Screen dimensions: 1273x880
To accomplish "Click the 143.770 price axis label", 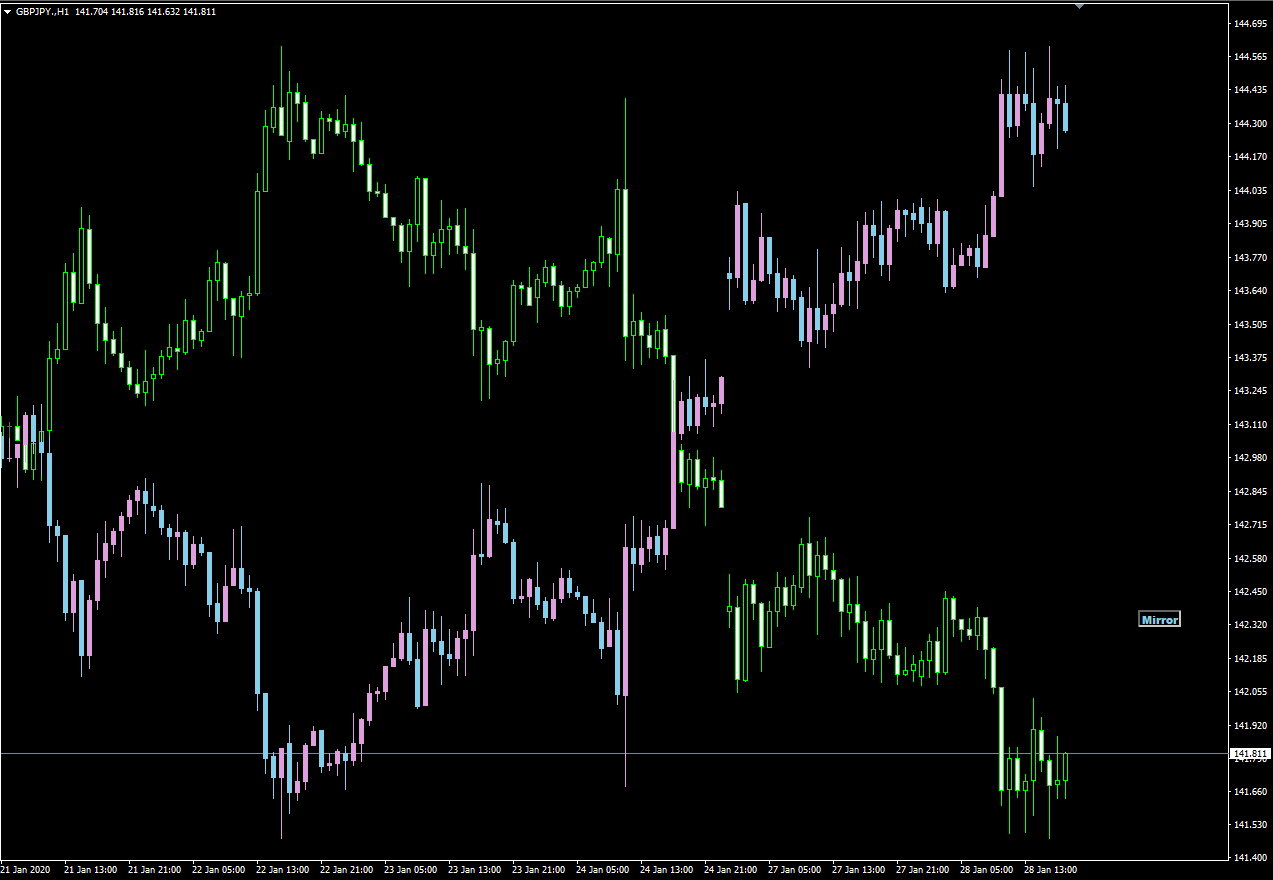I will tap(1251, 257).
